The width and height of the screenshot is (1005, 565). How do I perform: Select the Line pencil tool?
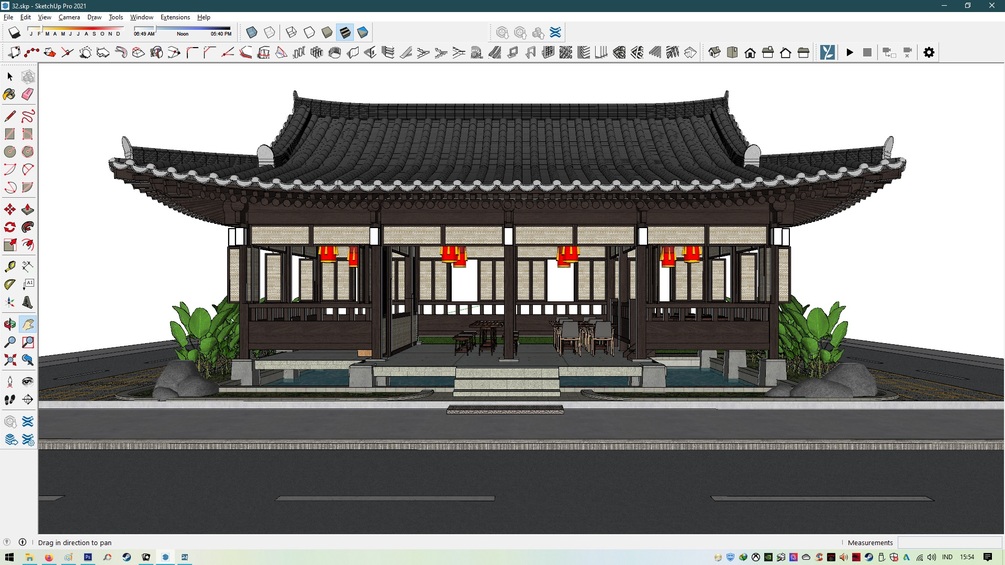coord(10,116)
